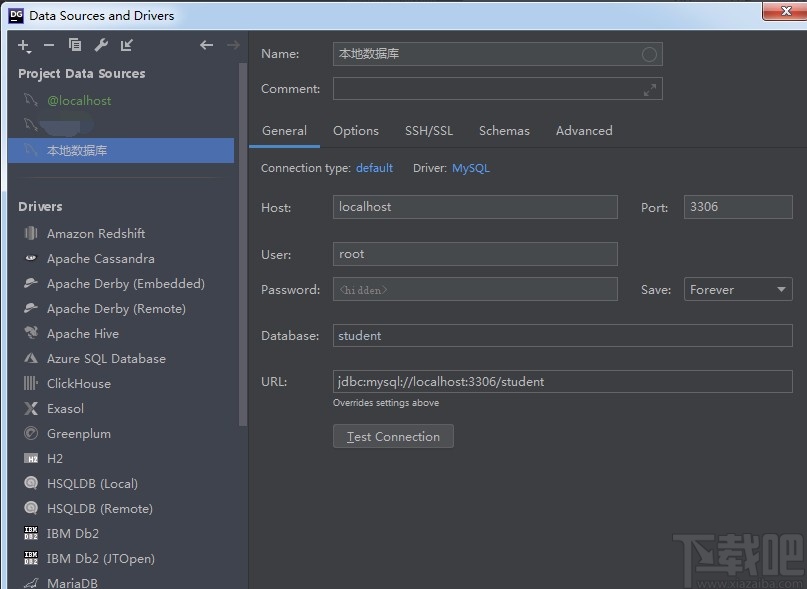Image resolution: width=807 pixels, height=589 pixels.
Task: Change the Connection type default link
Action: (x=374, y=168)
